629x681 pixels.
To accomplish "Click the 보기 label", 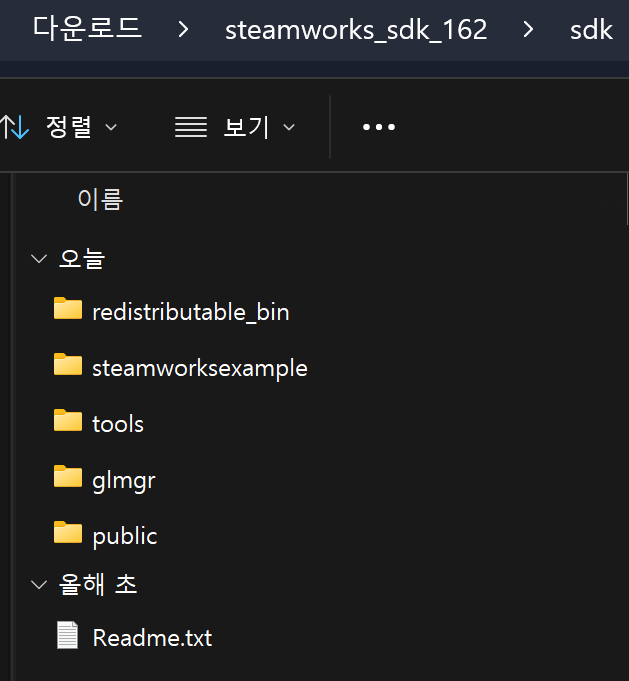I will point(246,127).
